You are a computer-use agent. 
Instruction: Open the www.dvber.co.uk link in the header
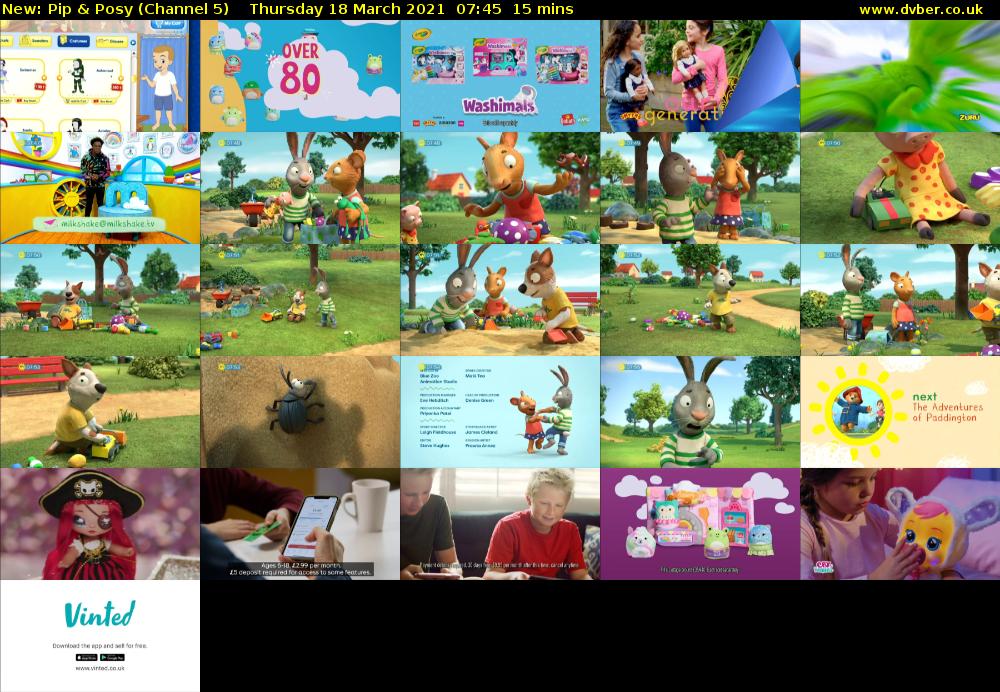click(x=921, y=10)
